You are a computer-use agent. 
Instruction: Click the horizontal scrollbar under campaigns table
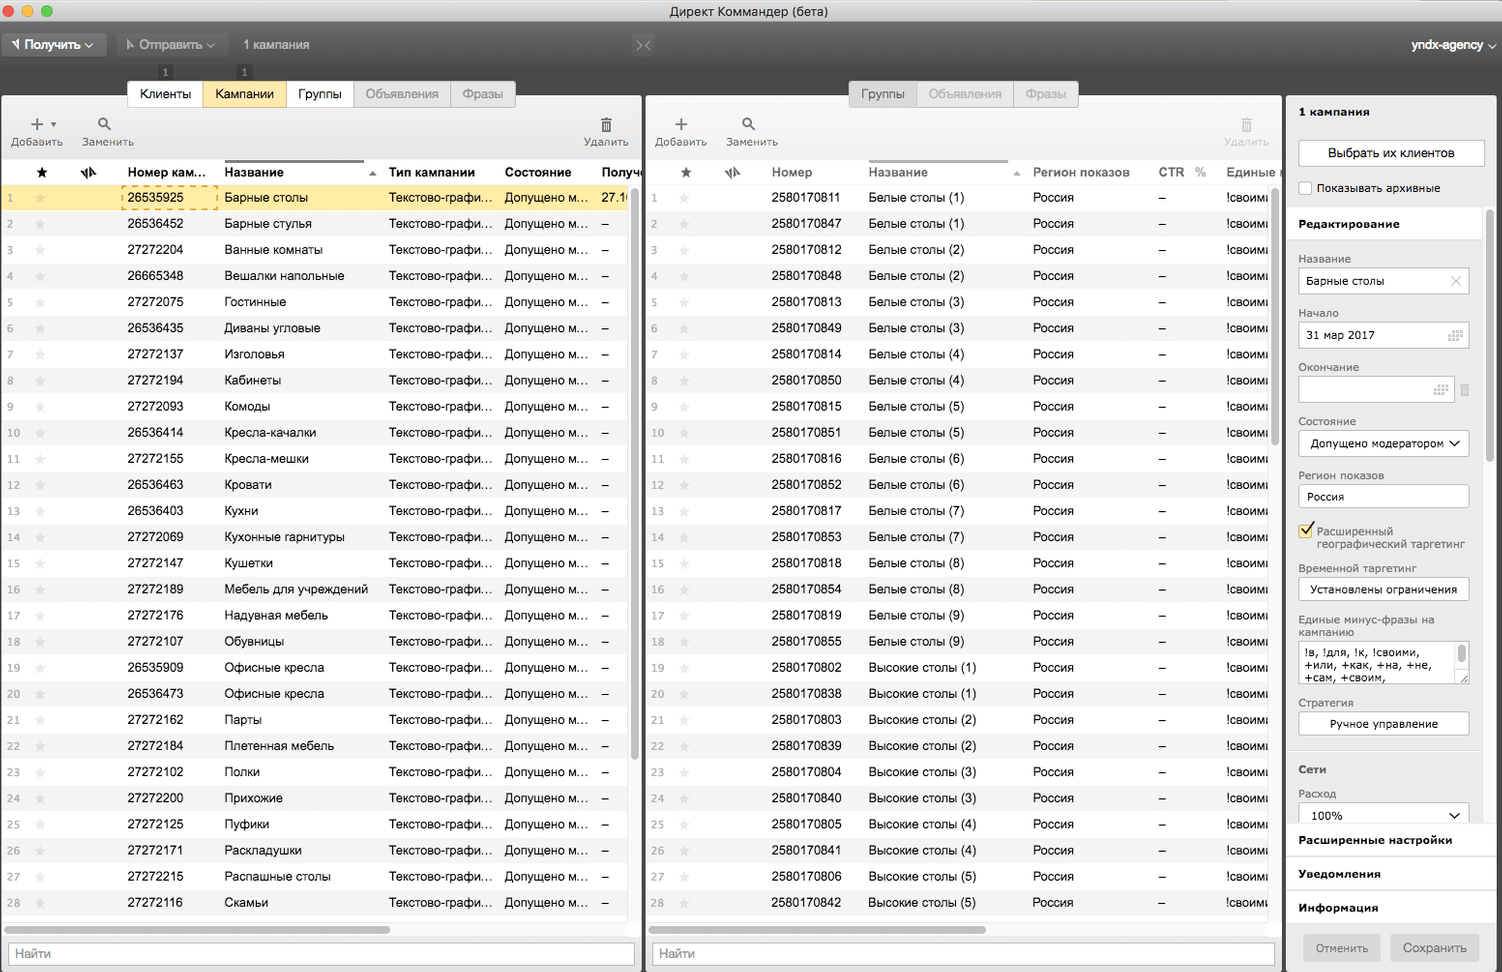[200, 930]
